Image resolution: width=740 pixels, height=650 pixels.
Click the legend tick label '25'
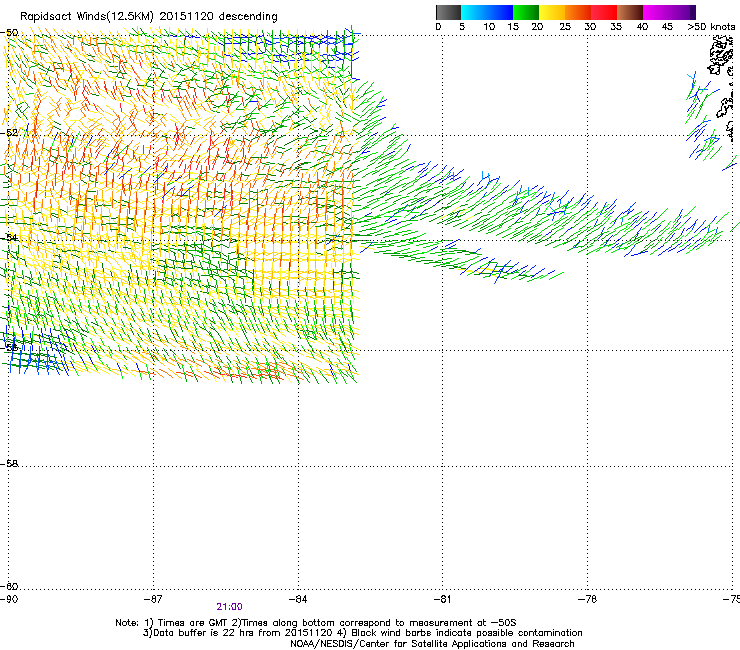pos(565,27)
